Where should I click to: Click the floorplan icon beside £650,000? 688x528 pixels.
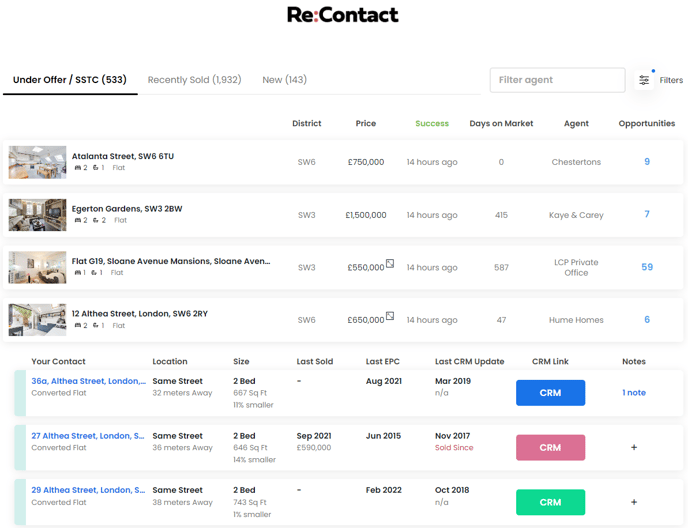point(390,316)
